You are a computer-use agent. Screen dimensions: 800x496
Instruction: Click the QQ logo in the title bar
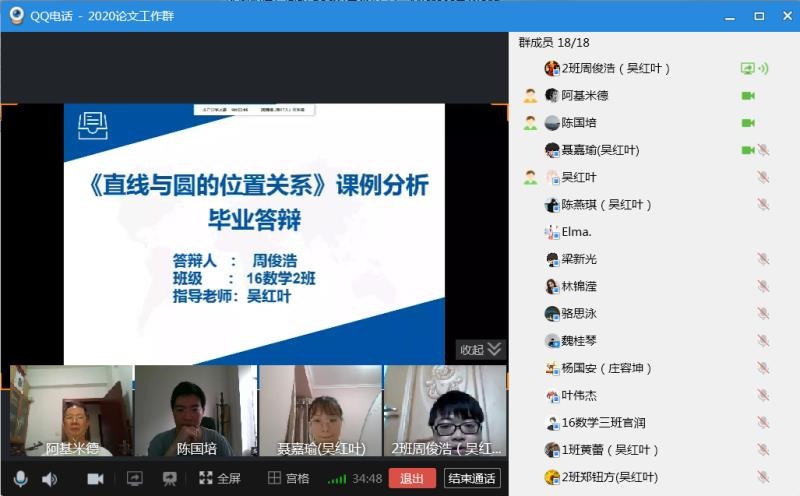tap(16, 15)
